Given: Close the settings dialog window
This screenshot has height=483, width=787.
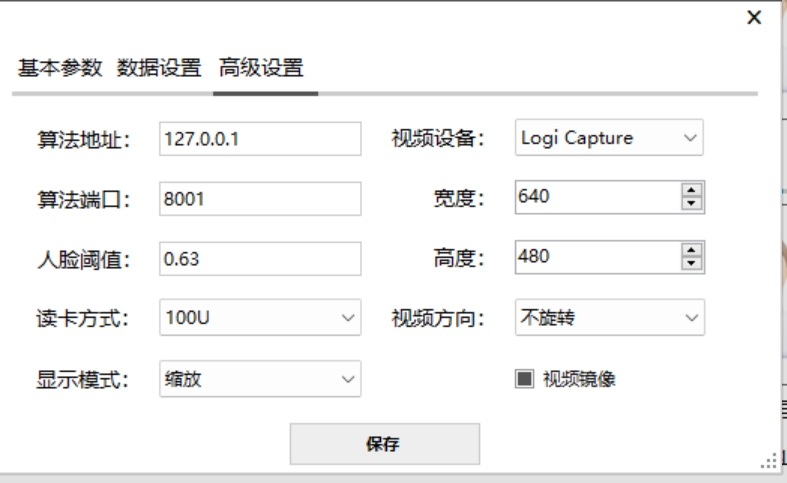Looking at the screenshot, I should coord(754,18).
